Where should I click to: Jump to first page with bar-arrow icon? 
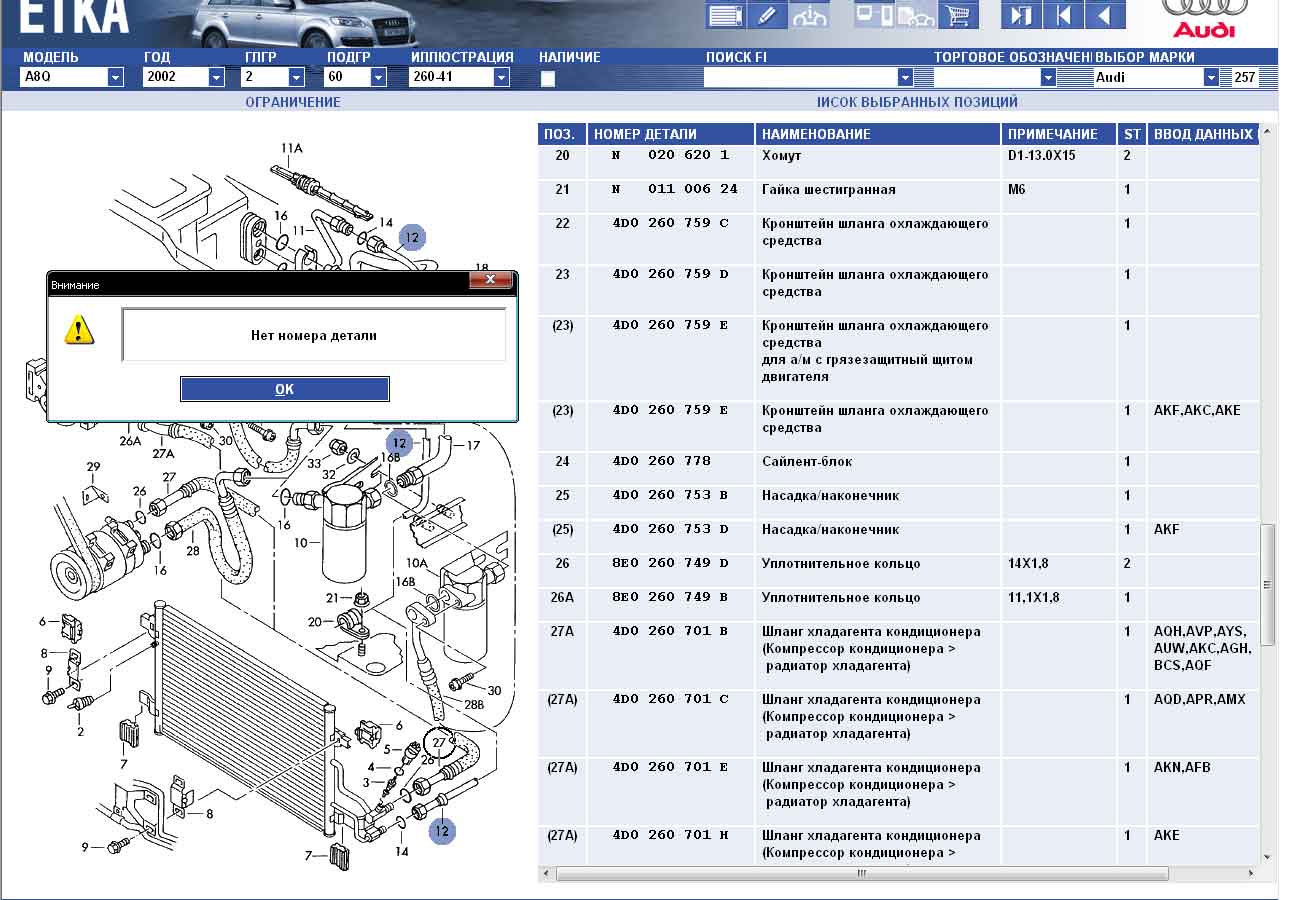coord(1062,15)
